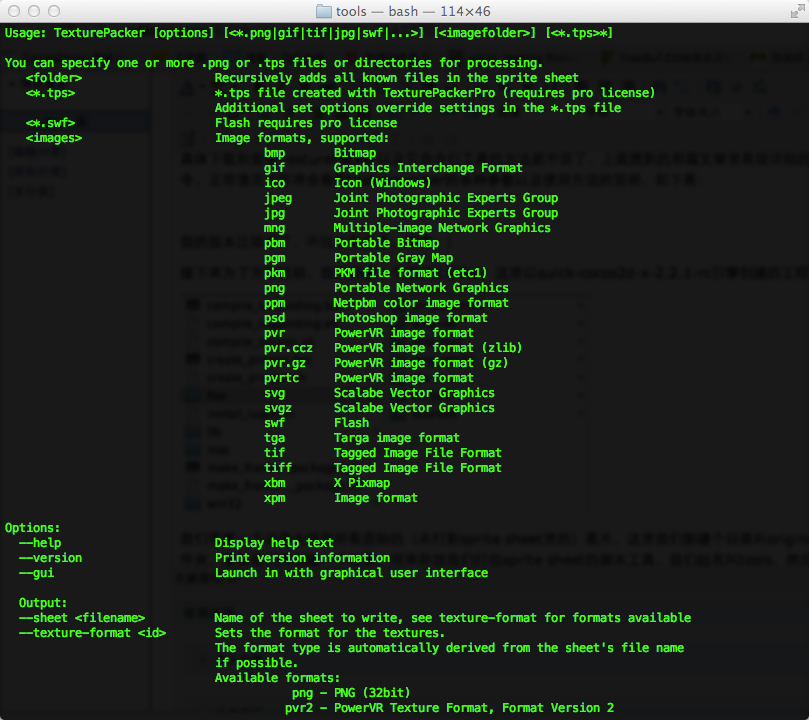Click the 'Usage: TexturePacker [options]' line
This screenshot has width=809, height=720.
pyautogui.click(x=309, y=33)
